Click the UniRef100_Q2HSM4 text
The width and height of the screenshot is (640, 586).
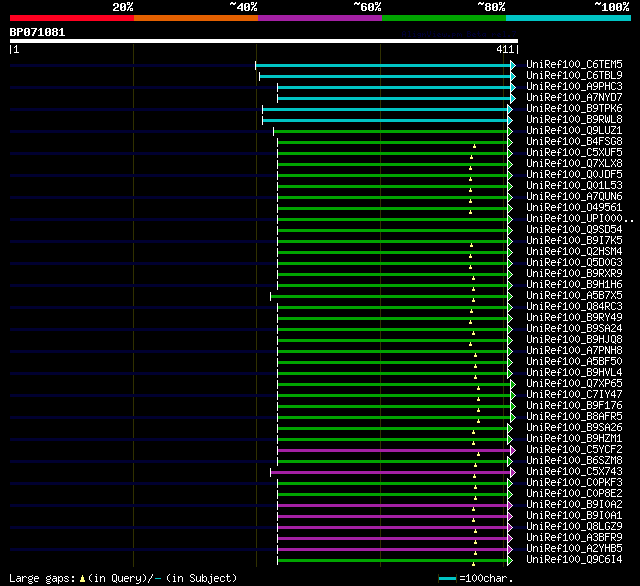574,252
